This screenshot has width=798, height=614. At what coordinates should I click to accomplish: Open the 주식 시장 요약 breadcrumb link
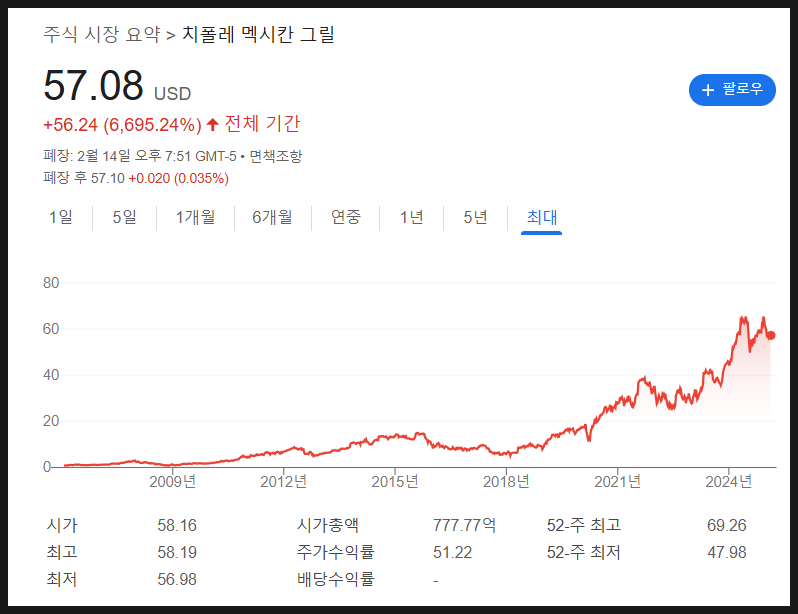coord(102,35)
